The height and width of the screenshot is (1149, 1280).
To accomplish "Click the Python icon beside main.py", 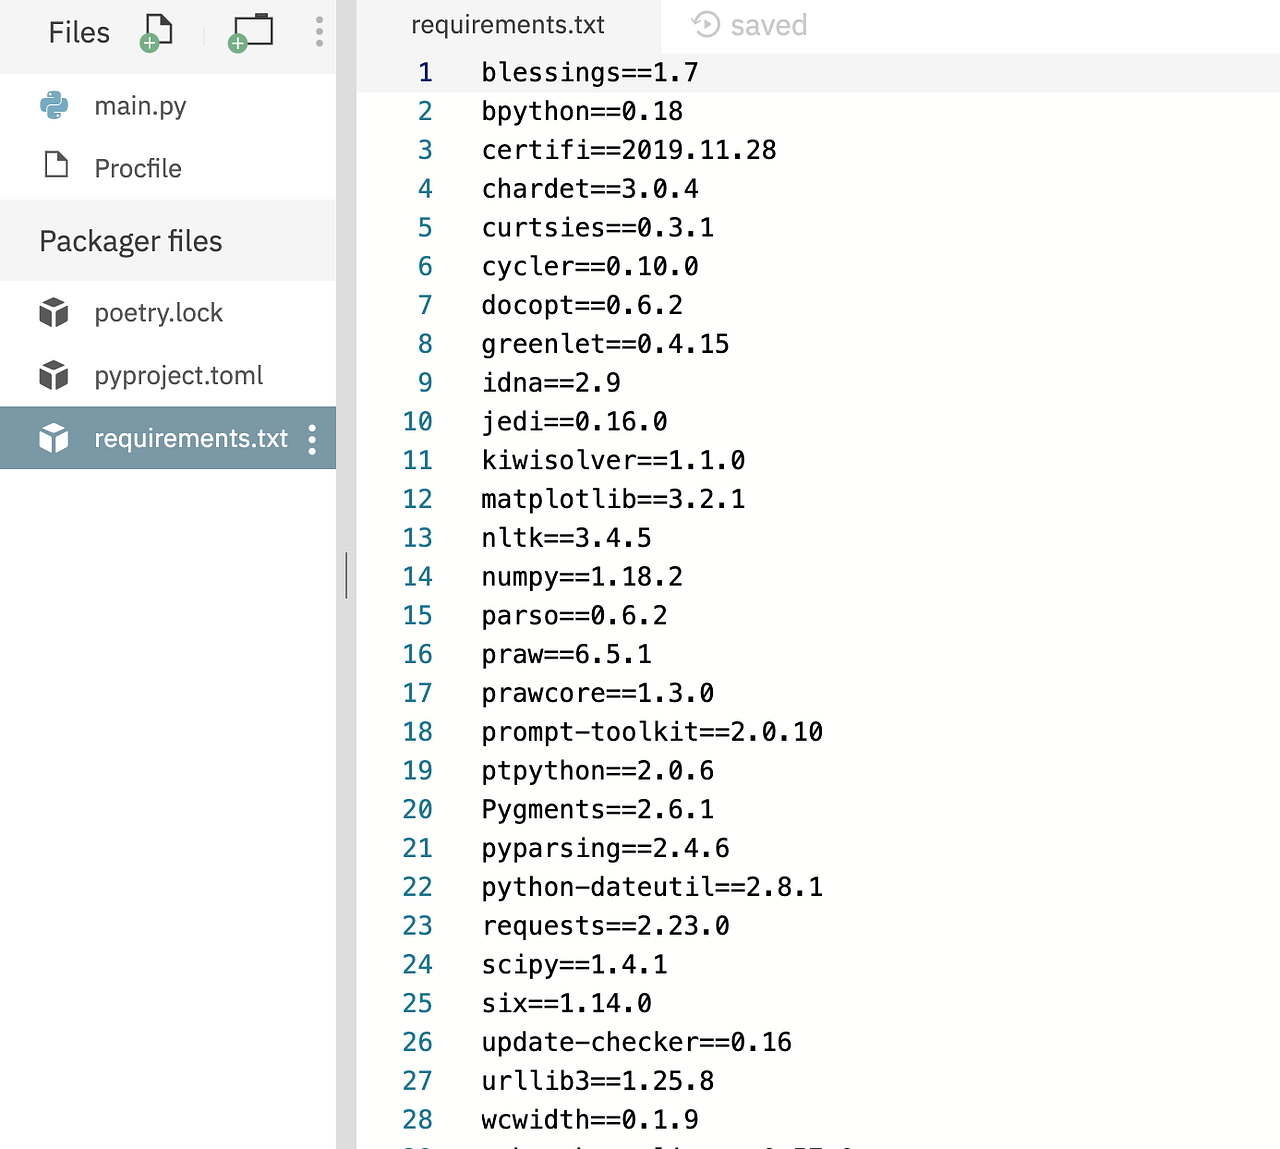I will coord(54,105).
